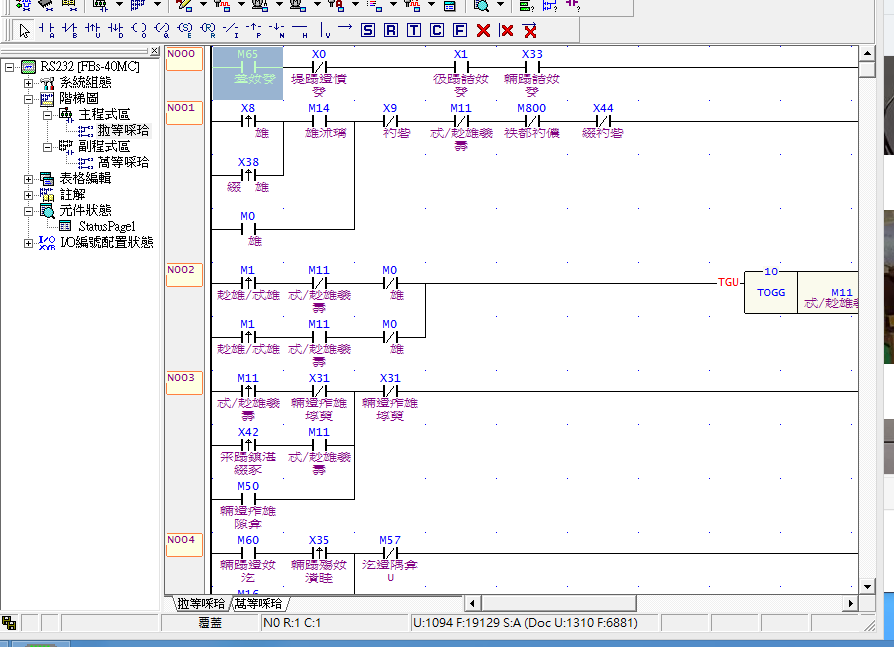Screen dimensions: 894x647
Task: Pick the normally closed contact B tool
Action: [x=69, y=30]
